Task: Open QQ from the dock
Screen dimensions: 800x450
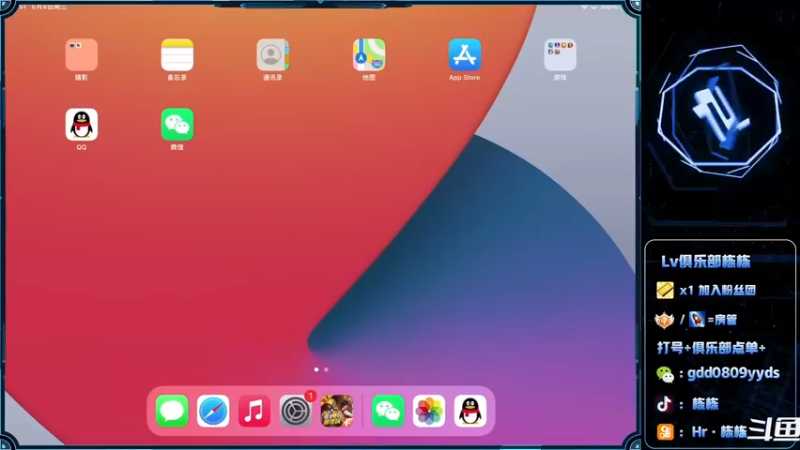Action: [470, 411]
